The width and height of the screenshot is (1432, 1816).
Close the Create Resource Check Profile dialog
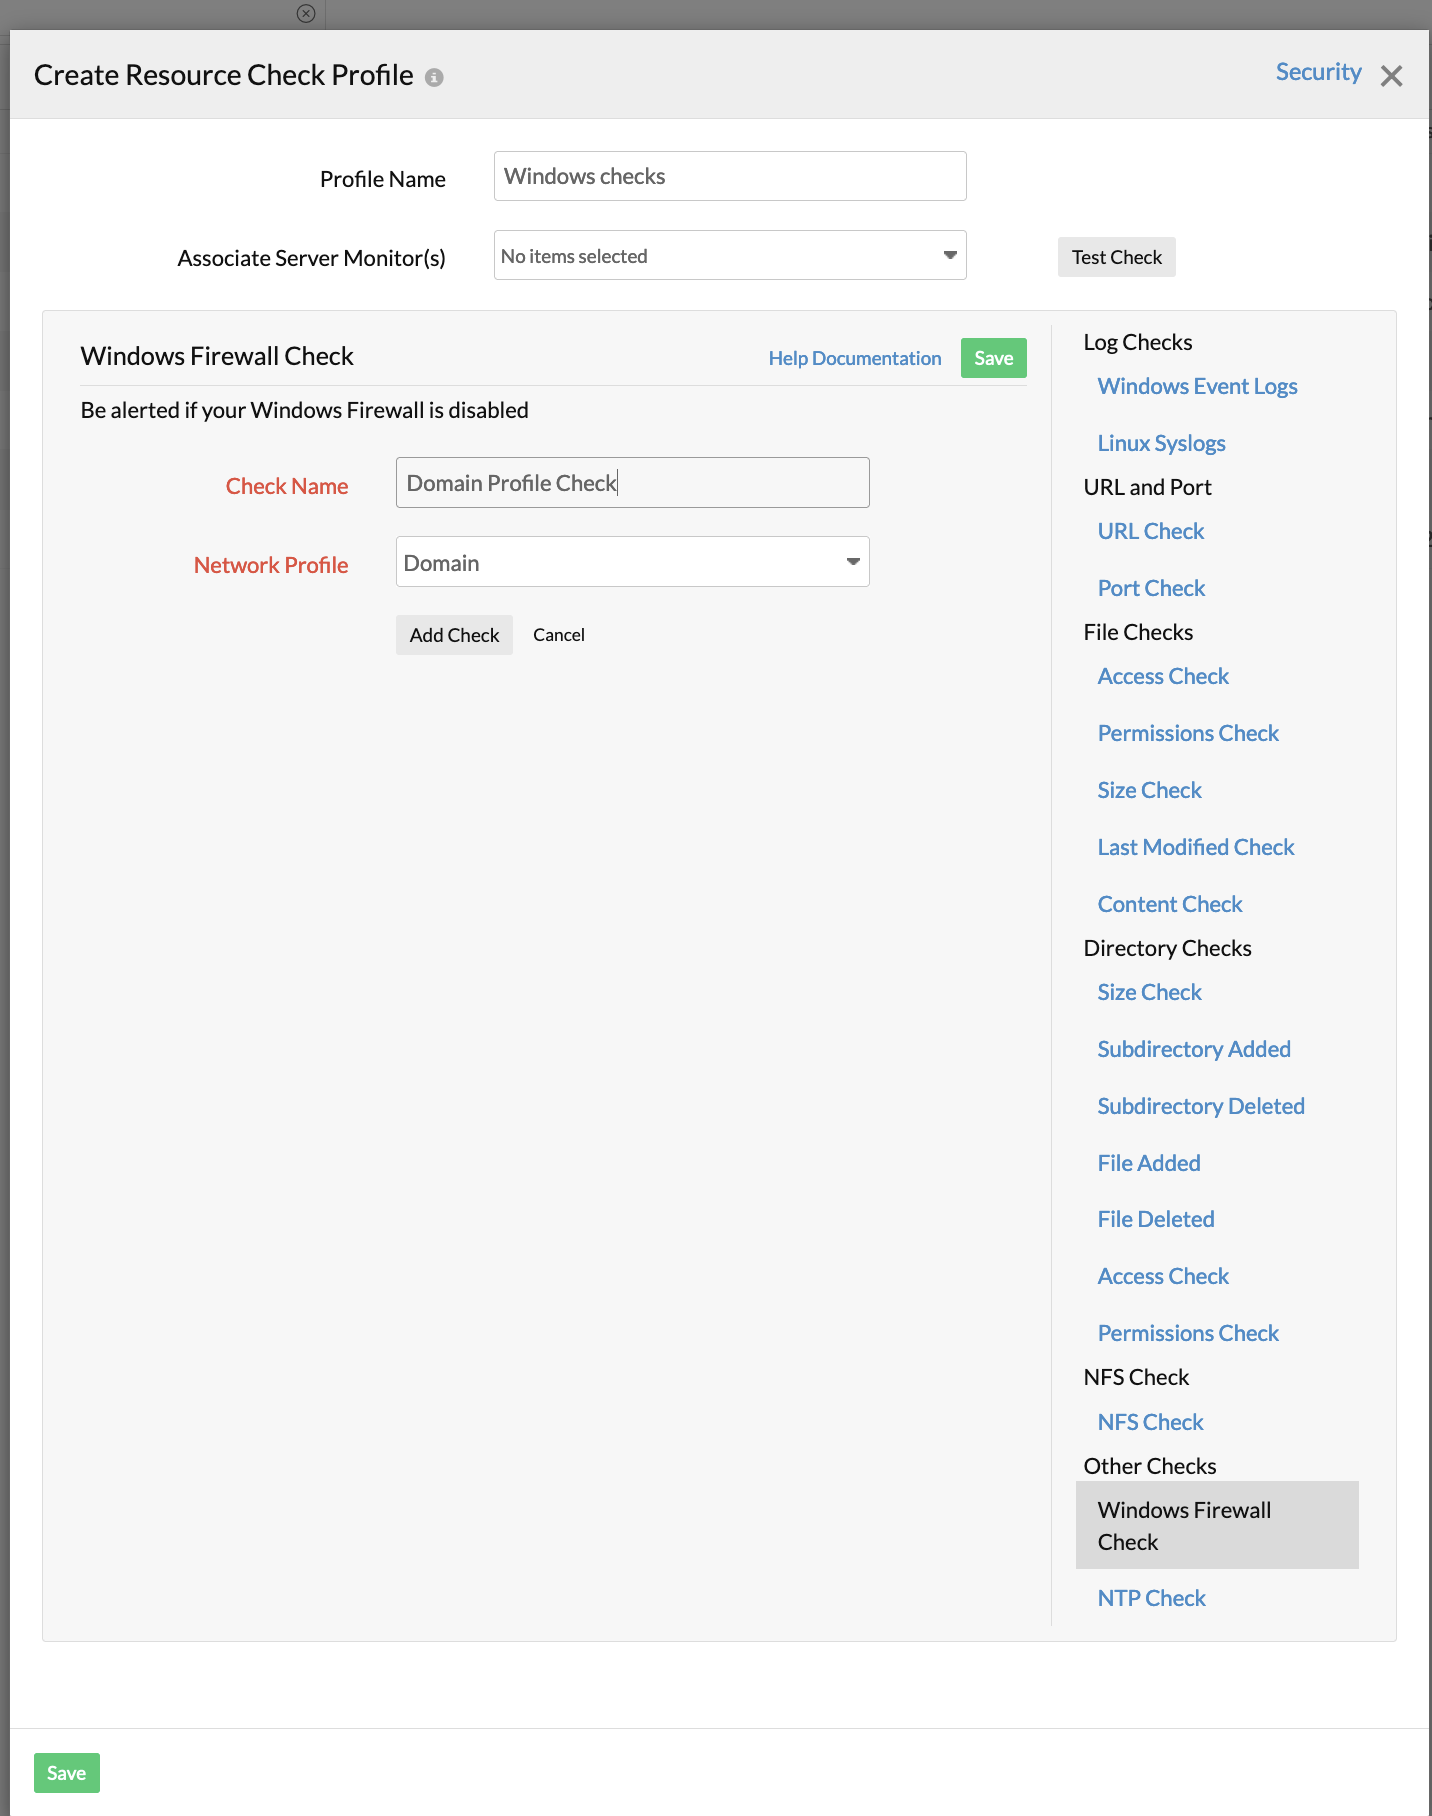click(x=1391, y=76)
